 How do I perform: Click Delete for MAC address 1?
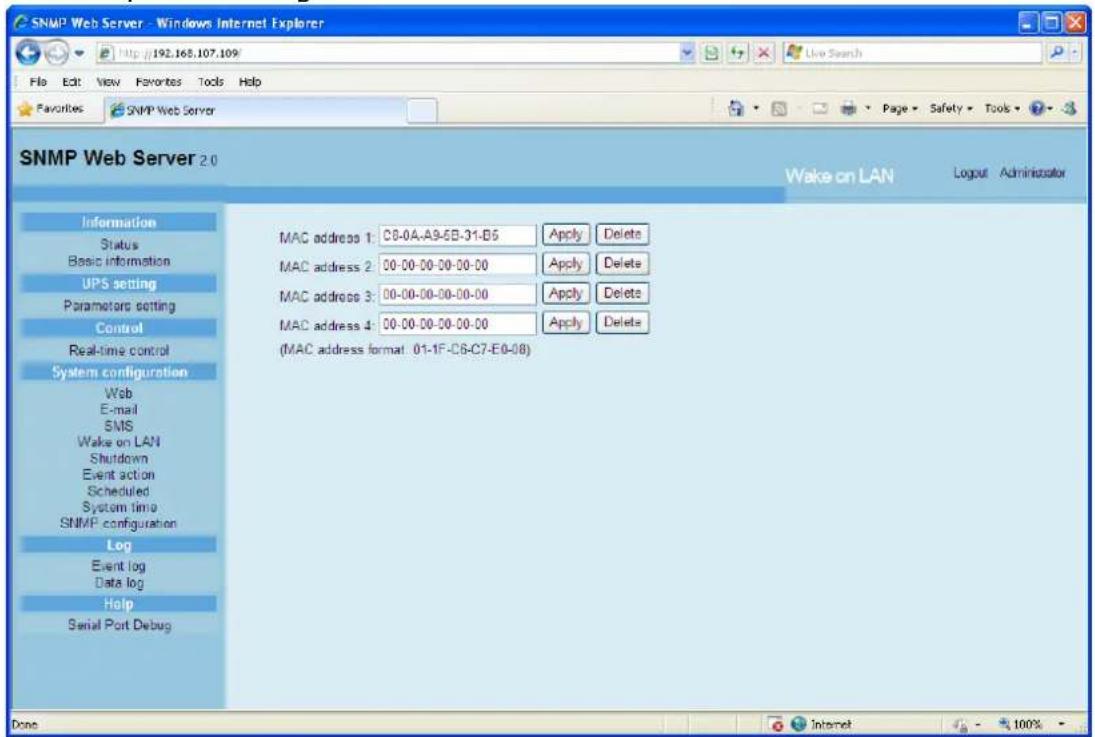click(x=622, y=235)
